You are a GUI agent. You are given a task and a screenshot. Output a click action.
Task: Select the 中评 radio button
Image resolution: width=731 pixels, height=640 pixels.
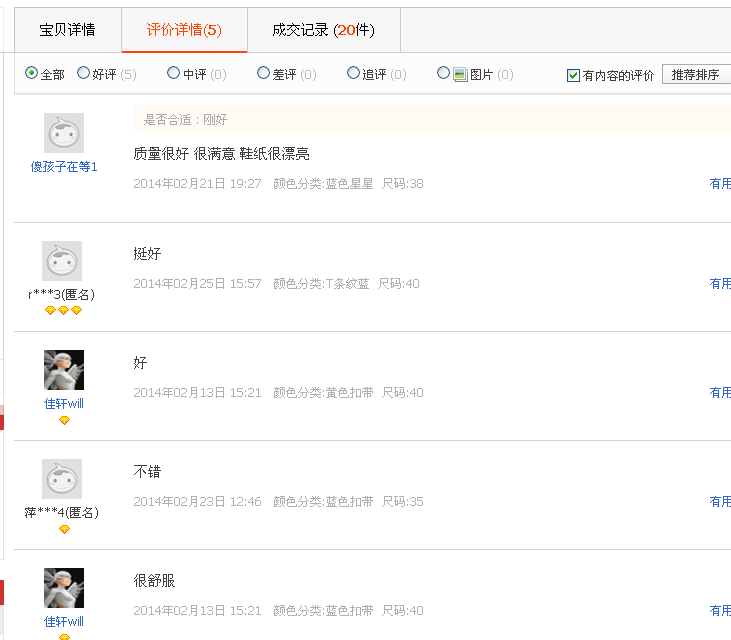coord(174,73)
